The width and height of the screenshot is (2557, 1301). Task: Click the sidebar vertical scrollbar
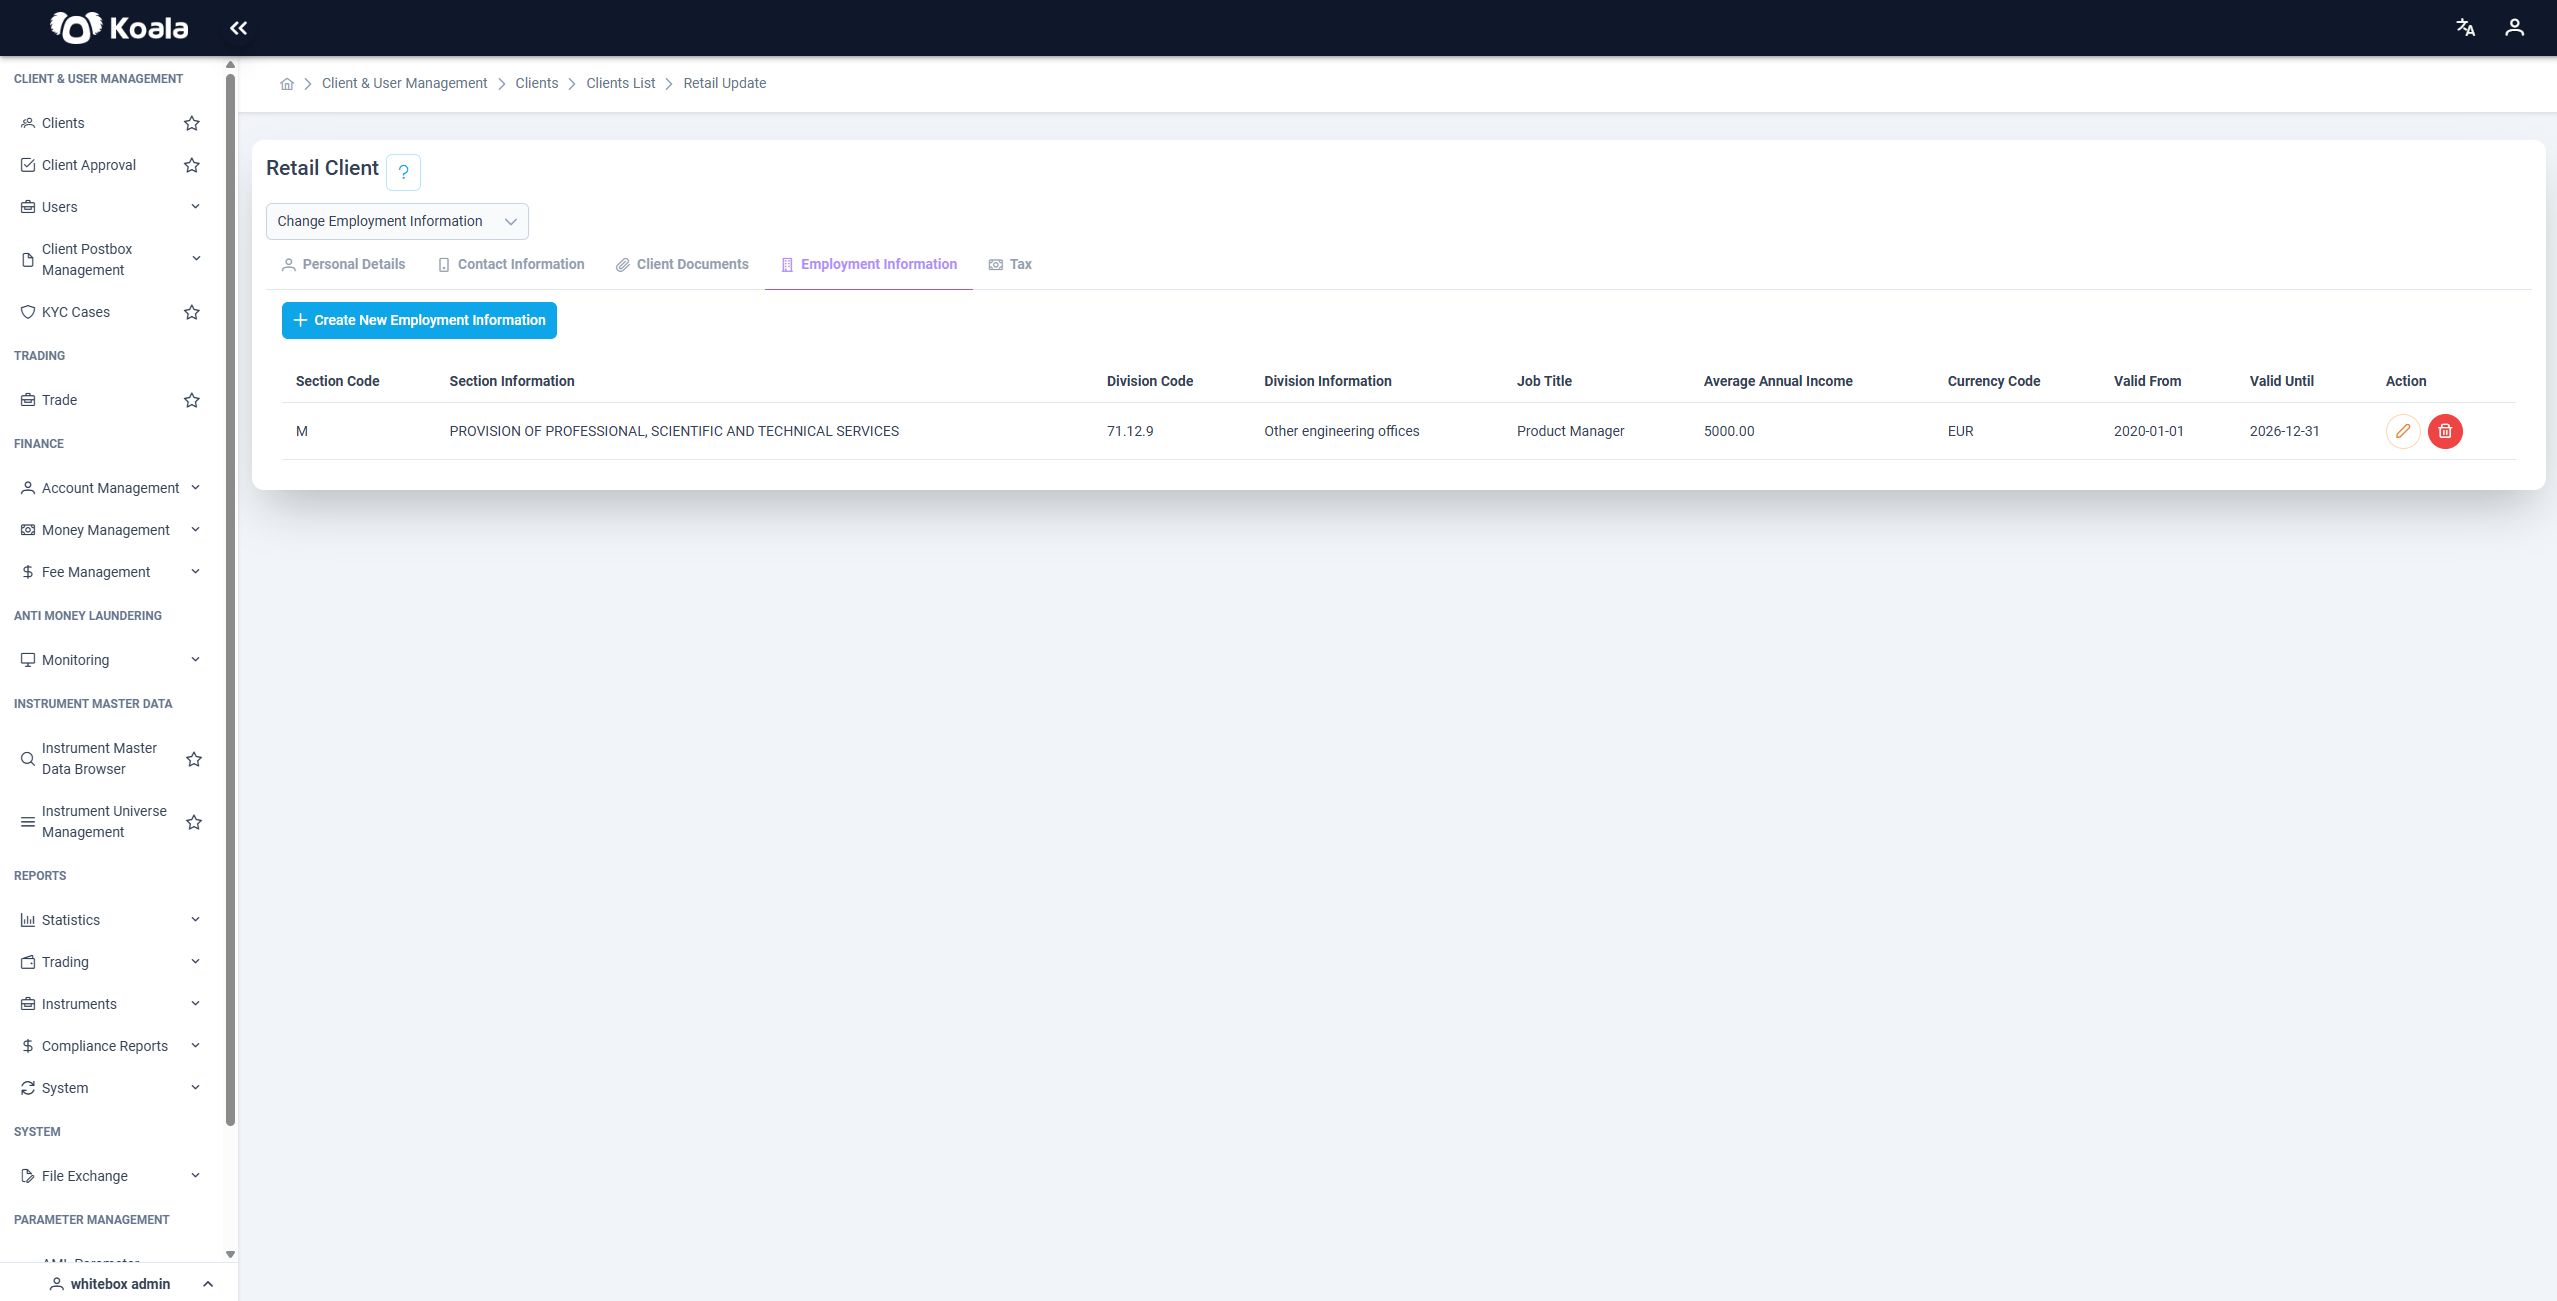point(231,600)
